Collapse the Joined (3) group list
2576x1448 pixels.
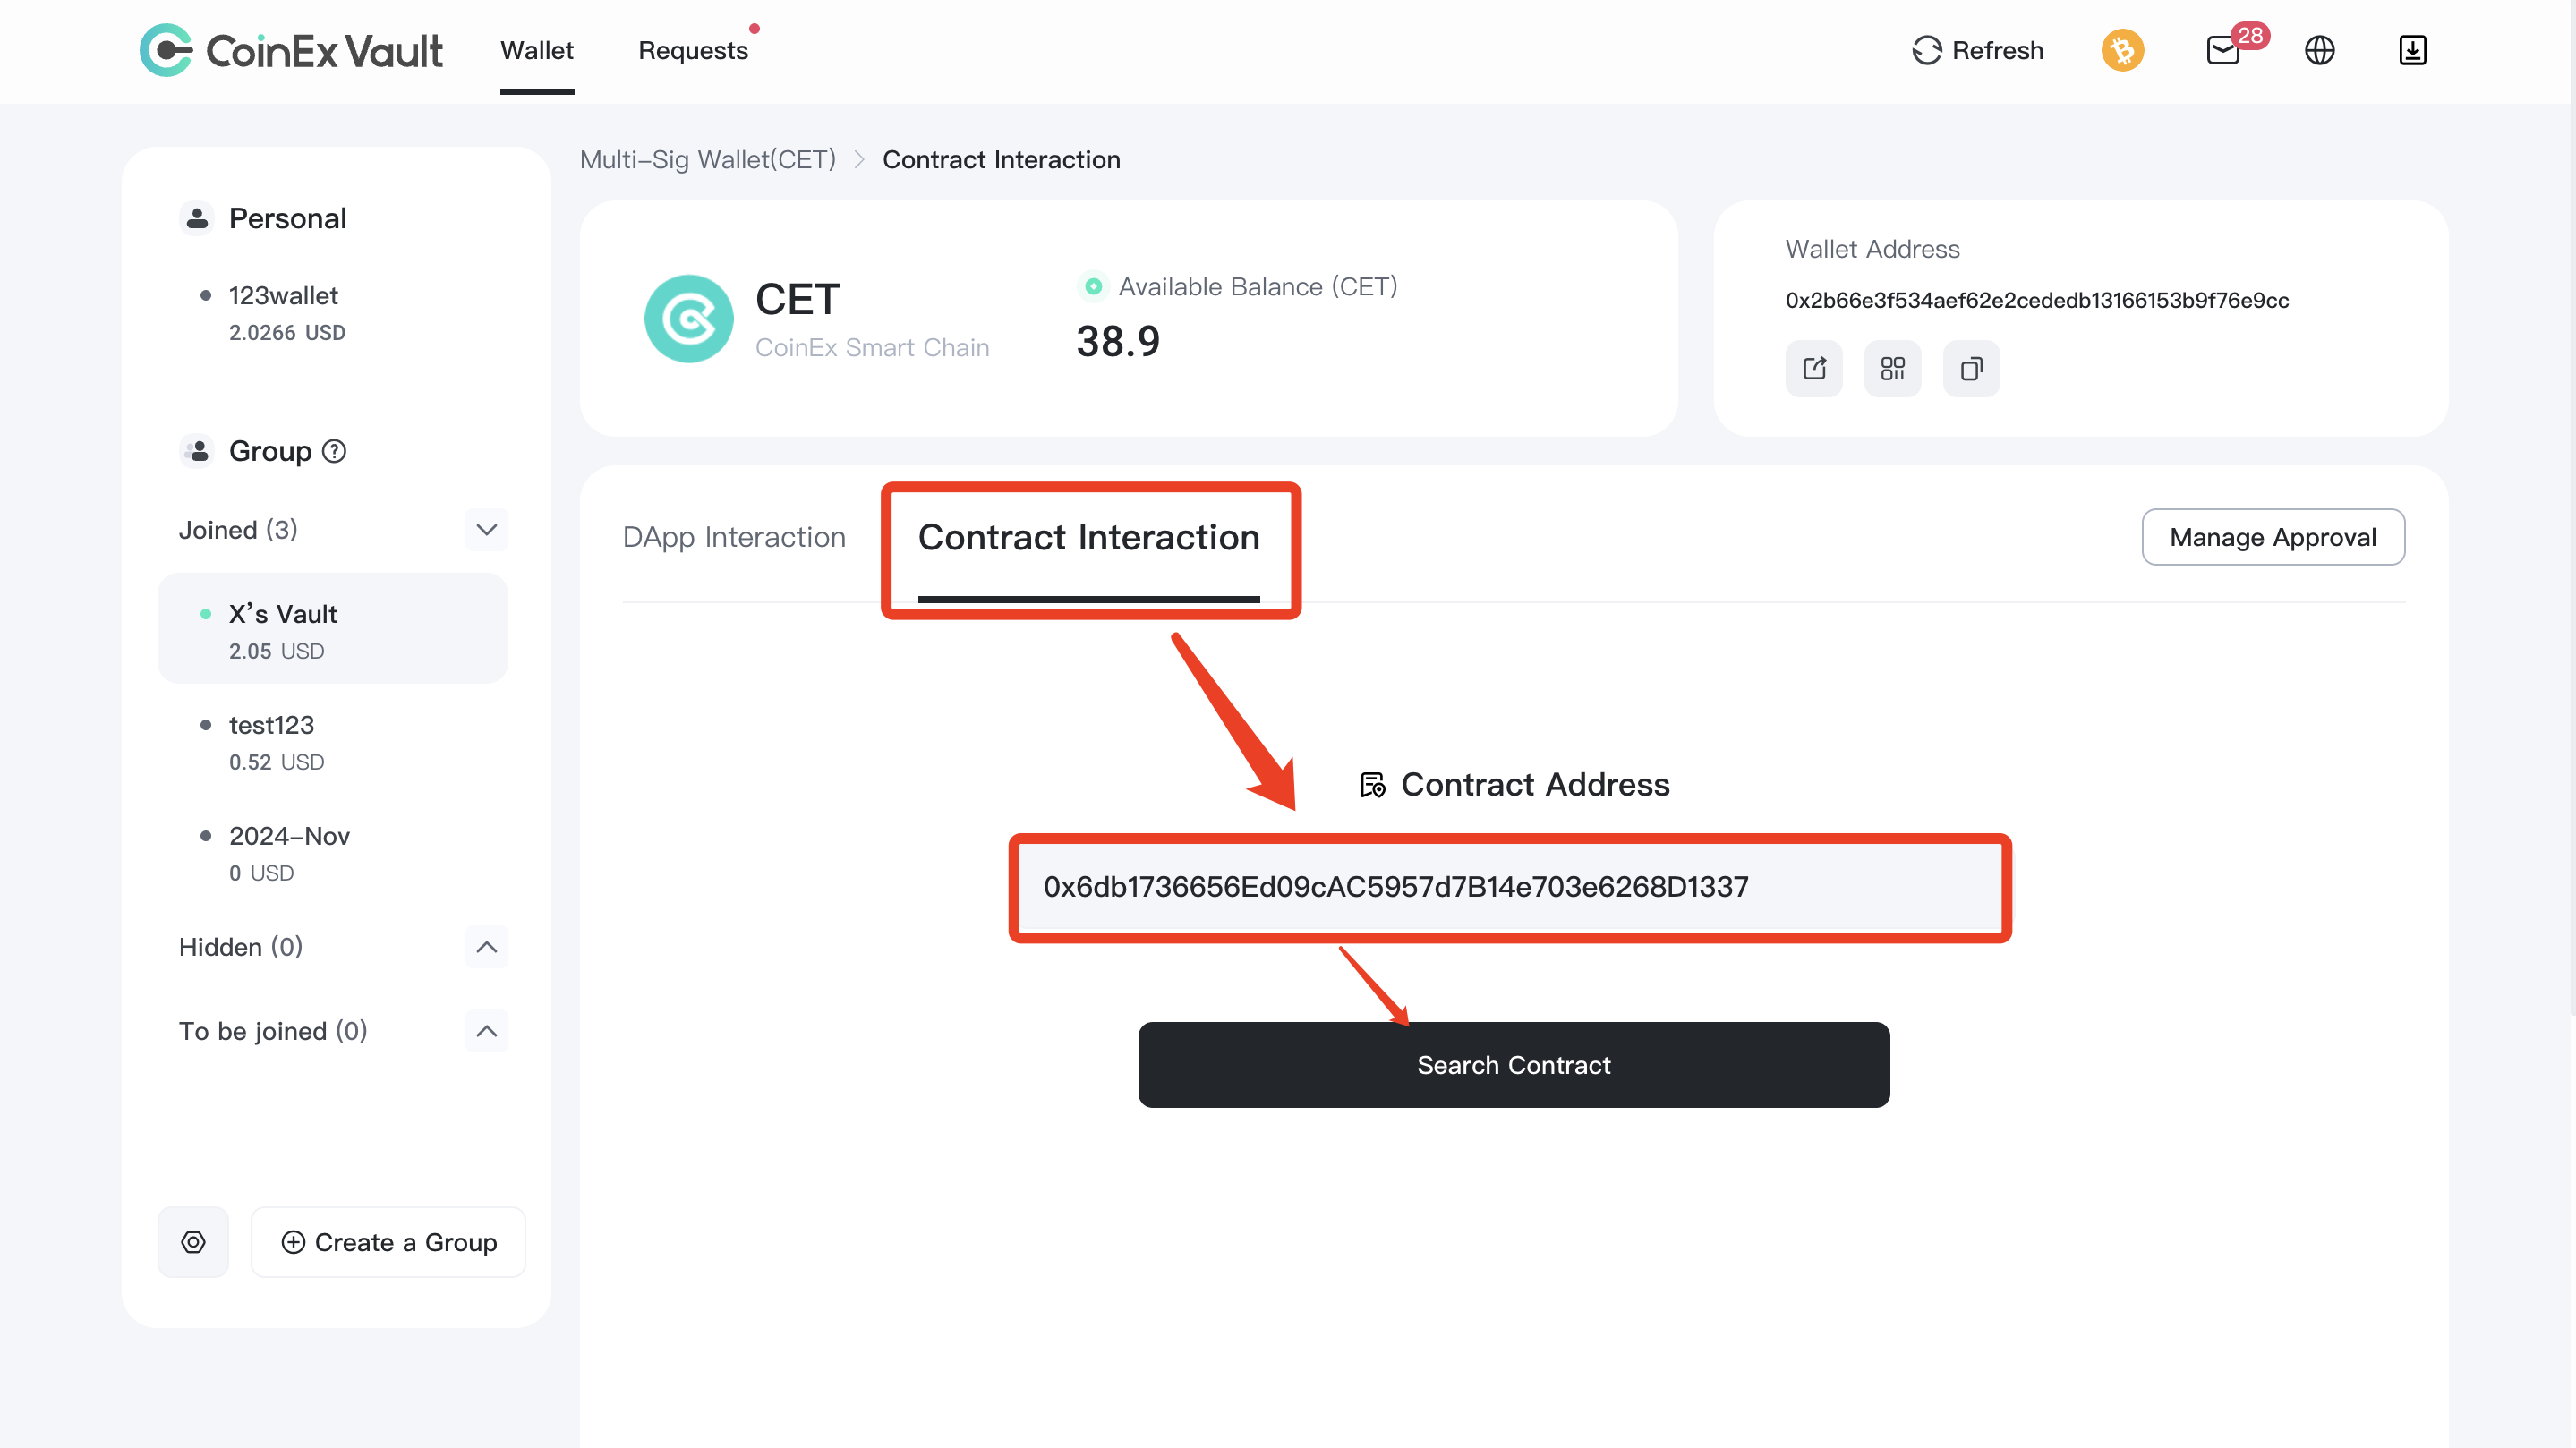tap(487, 530)
